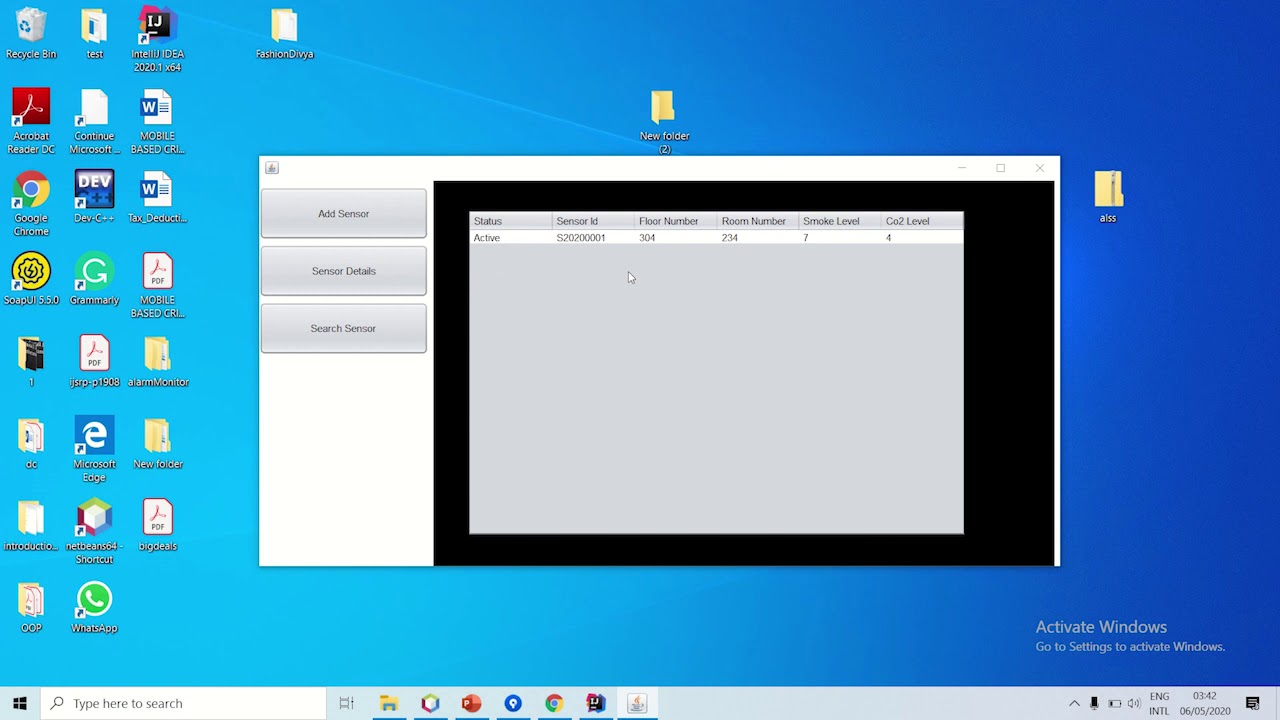Open the volume control in system tray
This screenshot has height=720, width=1280.
[1134, 703]
